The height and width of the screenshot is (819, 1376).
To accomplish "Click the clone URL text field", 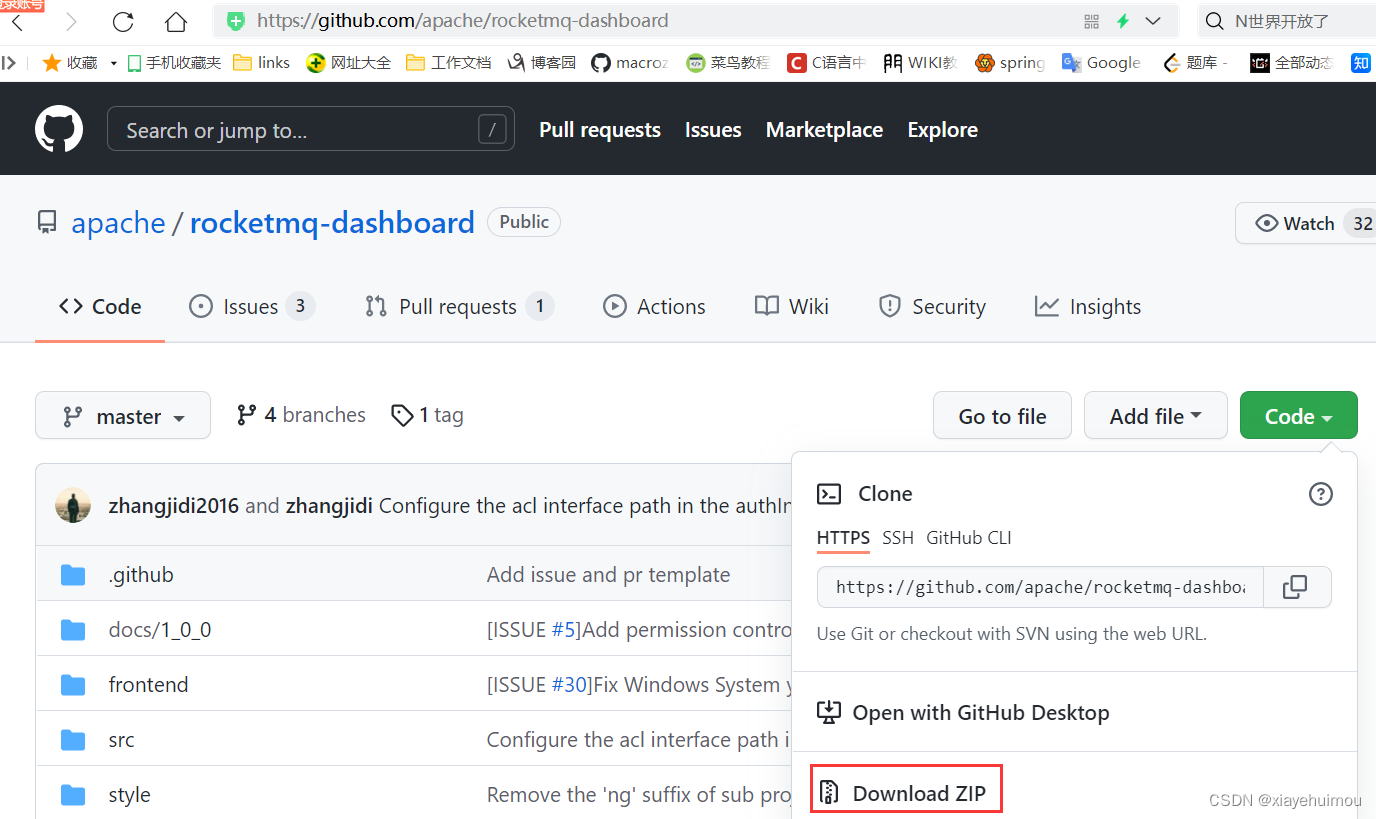I will [x=1040, y=587].
